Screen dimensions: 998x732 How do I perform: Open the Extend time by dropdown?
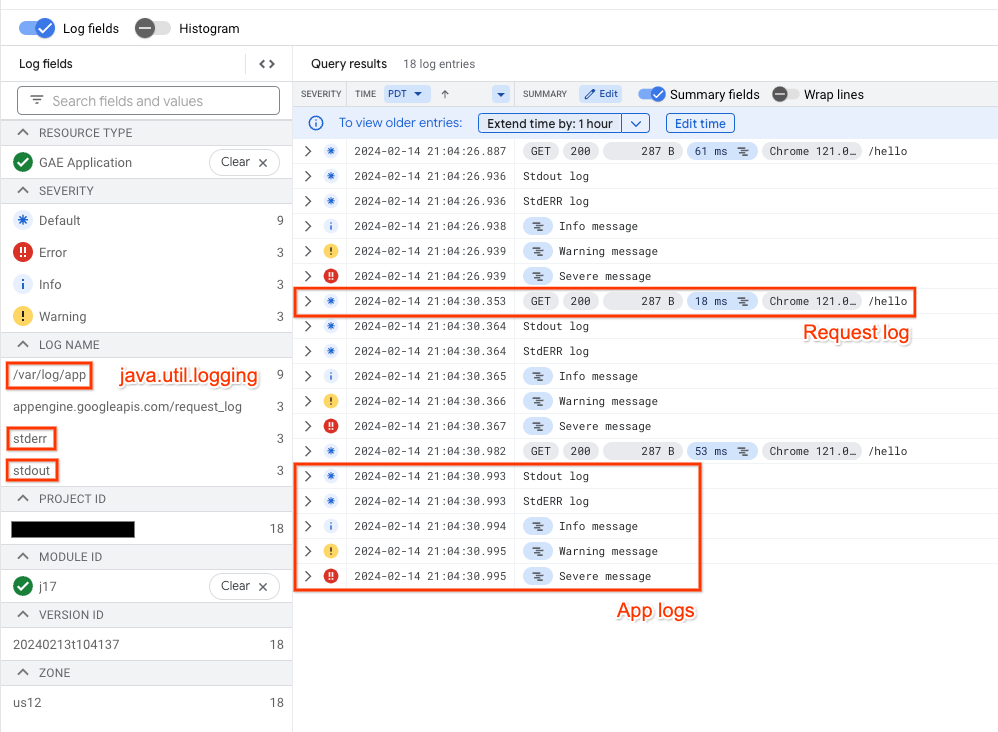[635, 121]
